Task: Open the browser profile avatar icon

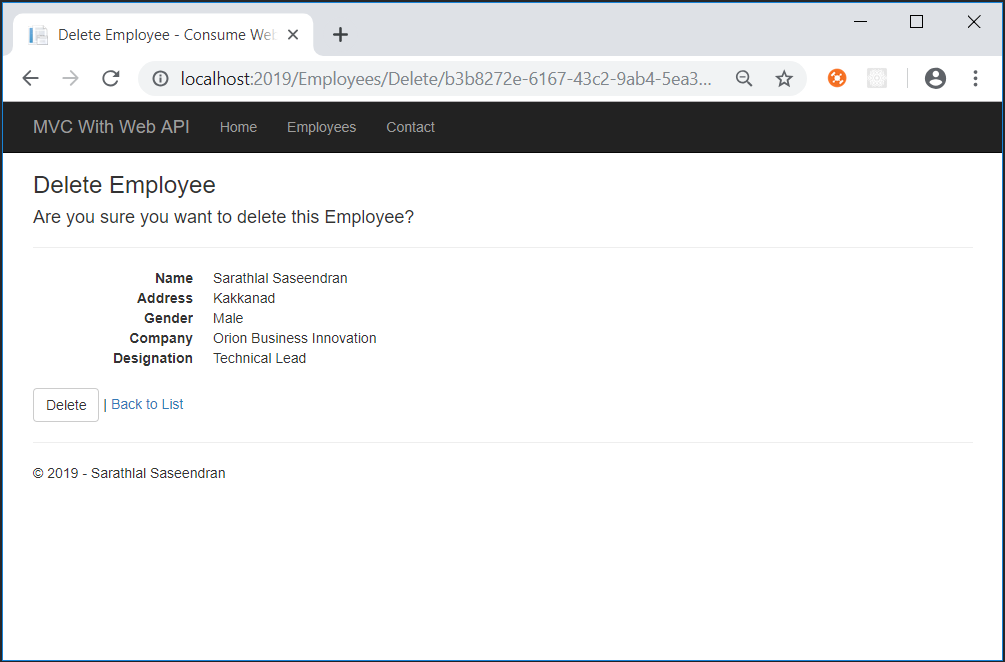Action: click(x=935, y=78)
